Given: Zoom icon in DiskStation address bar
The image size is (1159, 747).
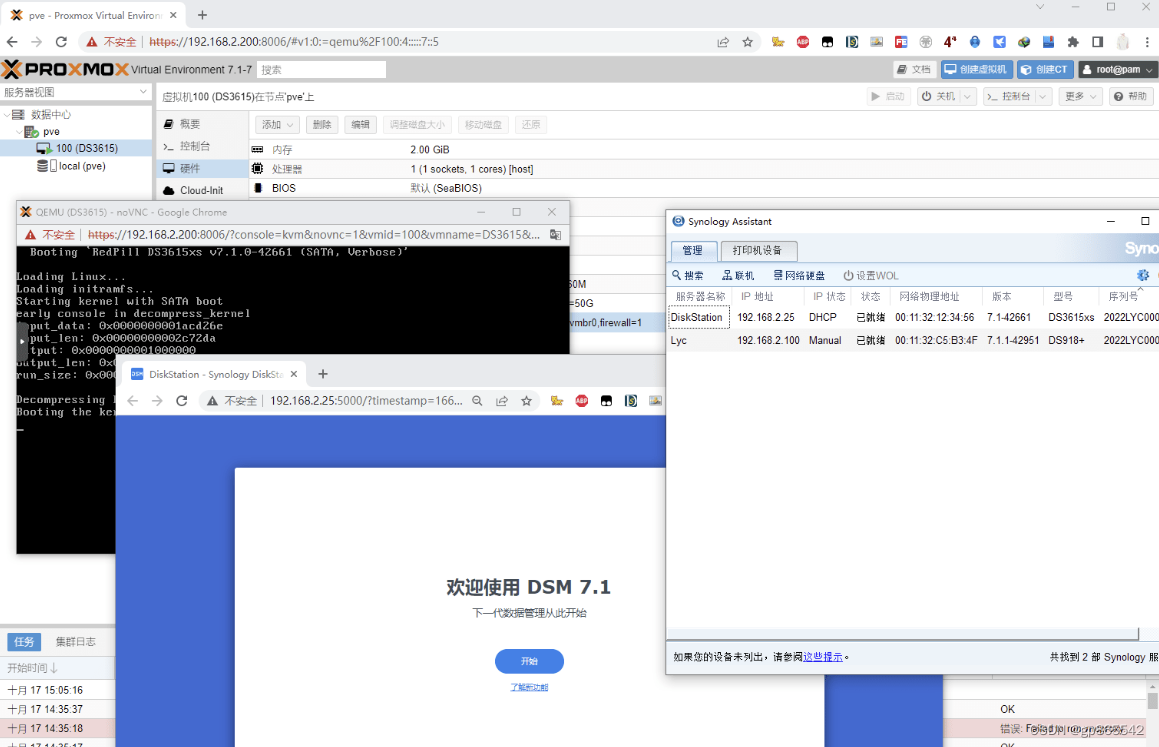Looking at the screenshot, I should pos(477,400).
